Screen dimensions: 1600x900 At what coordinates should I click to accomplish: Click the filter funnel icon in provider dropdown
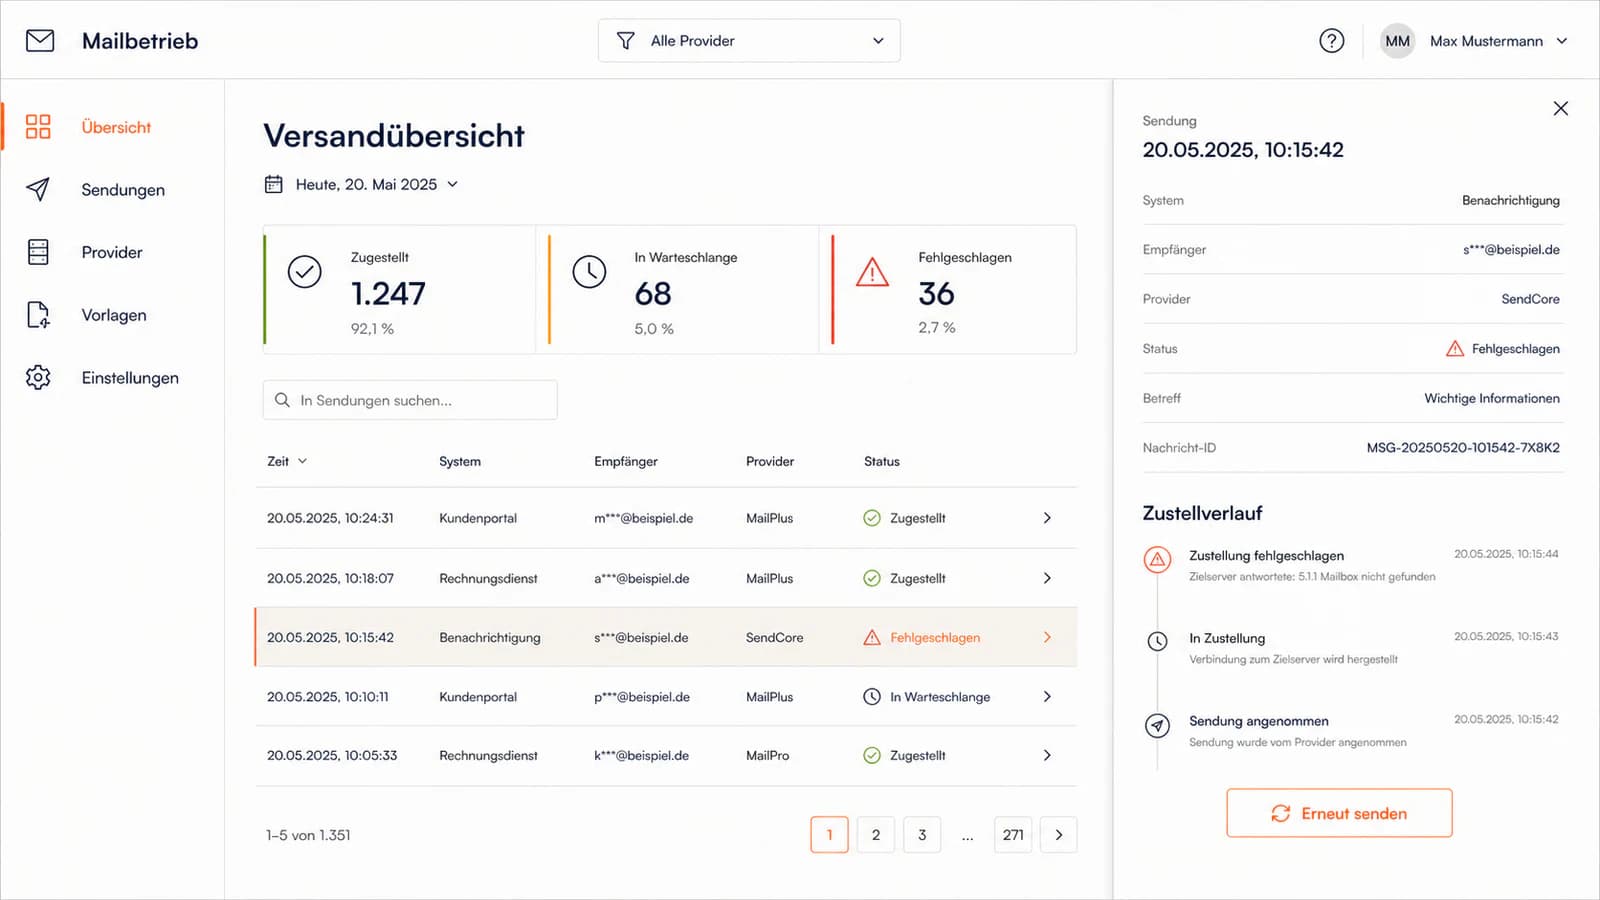tap(625, 41)
